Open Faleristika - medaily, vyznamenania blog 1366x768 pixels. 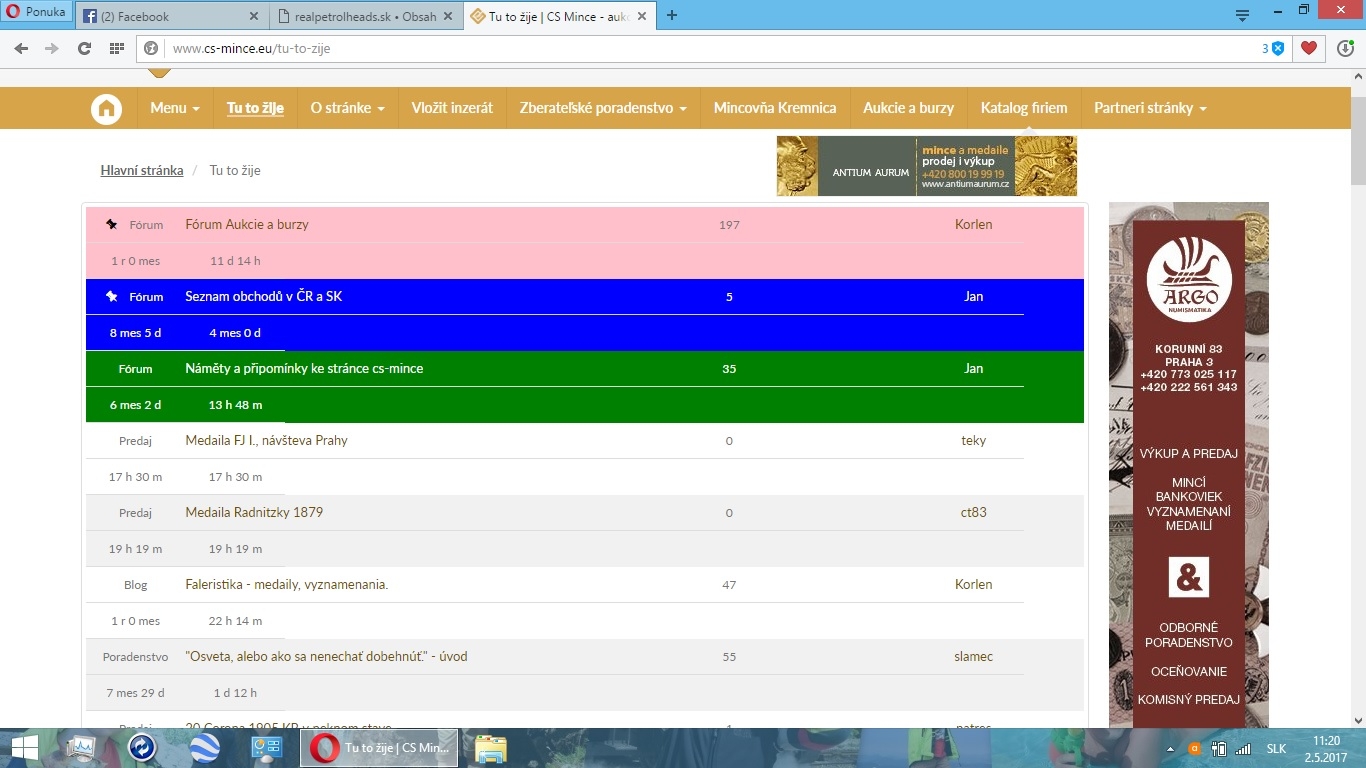click(x=287, y=585)
